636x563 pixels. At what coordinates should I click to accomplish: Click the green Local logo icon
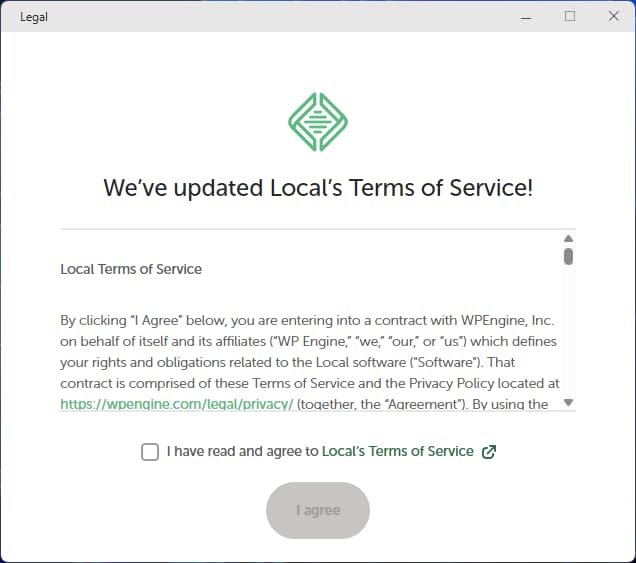point(318,122)
